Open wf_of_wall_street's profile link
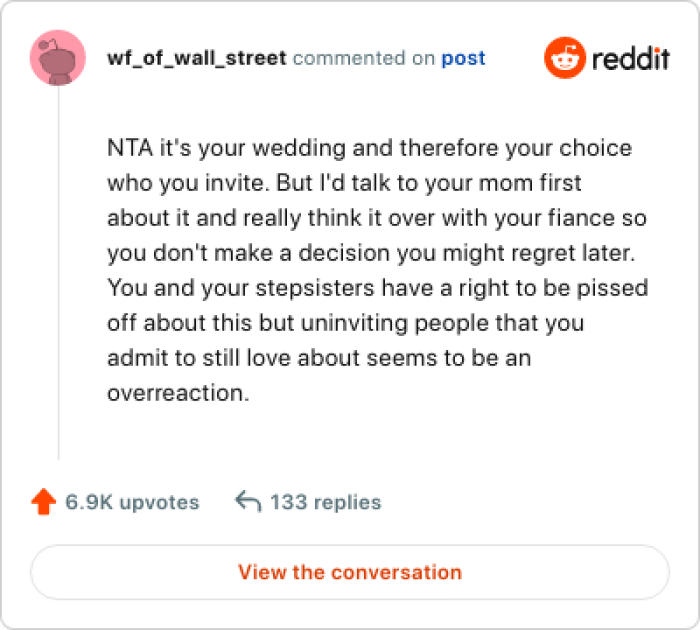700x630 pixels. 196,58
